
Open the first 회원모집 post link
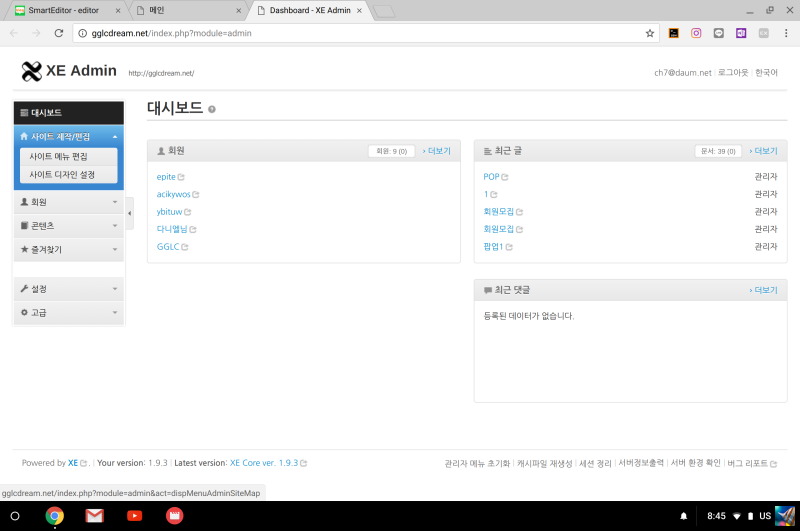tap(498, 212)
